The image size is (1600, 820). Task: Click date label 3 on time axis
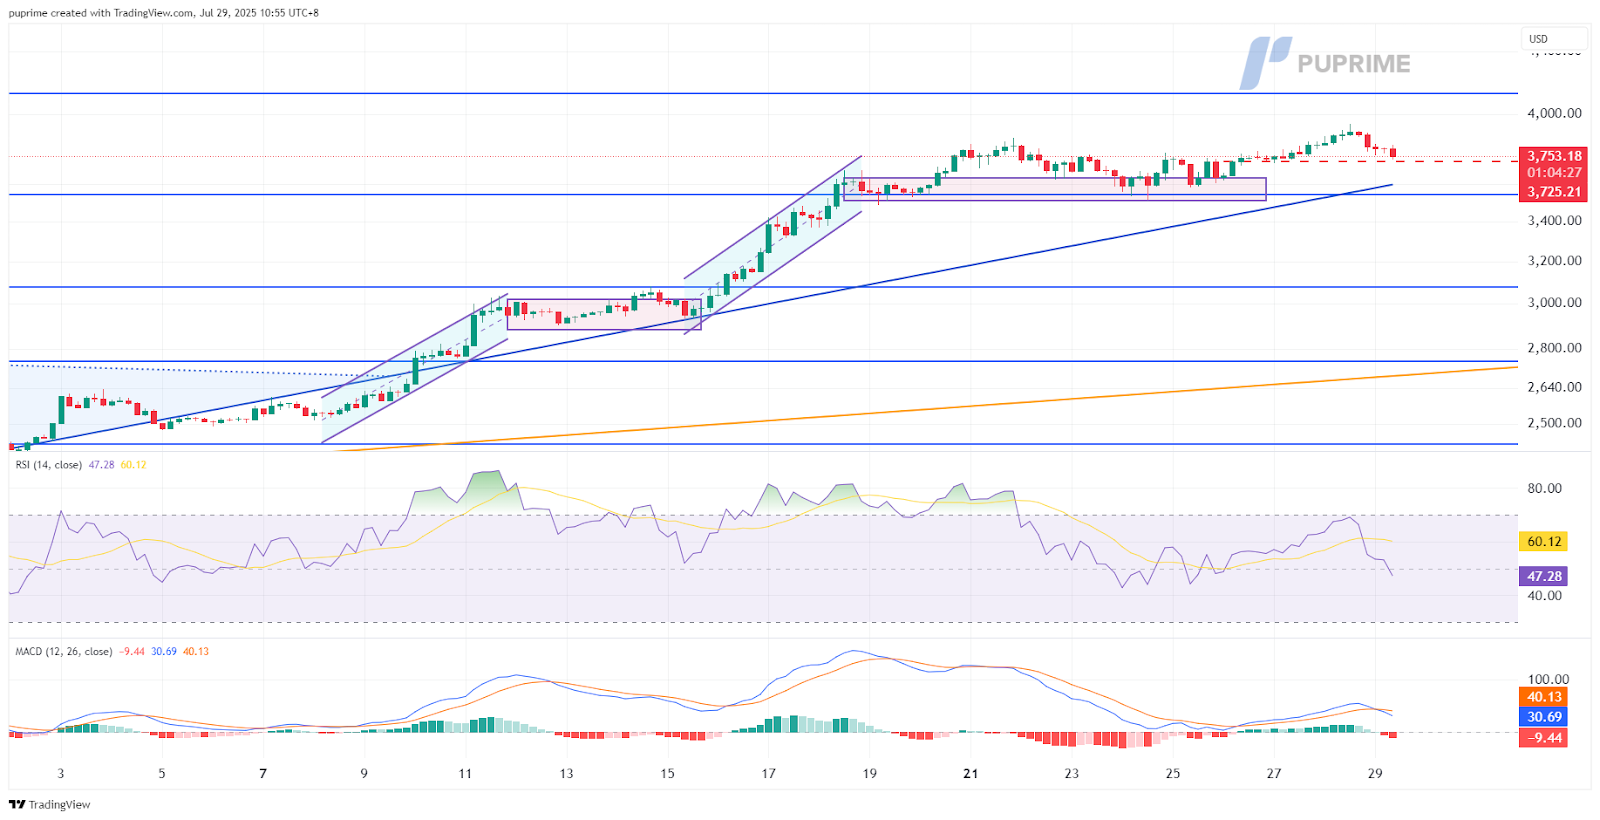(x=61, y=773)
